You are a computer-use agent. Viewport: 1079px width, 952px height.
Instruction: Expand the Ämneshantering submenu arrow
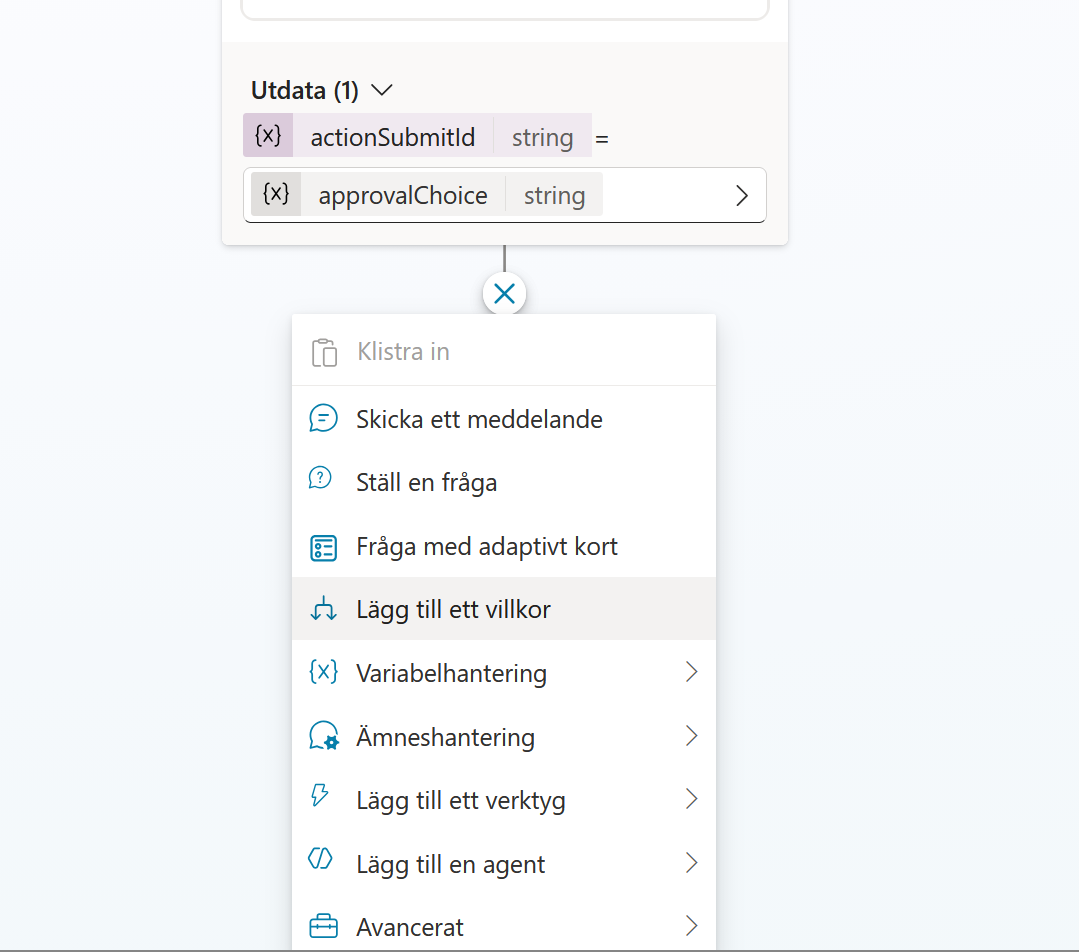click(x=692, y=736)
